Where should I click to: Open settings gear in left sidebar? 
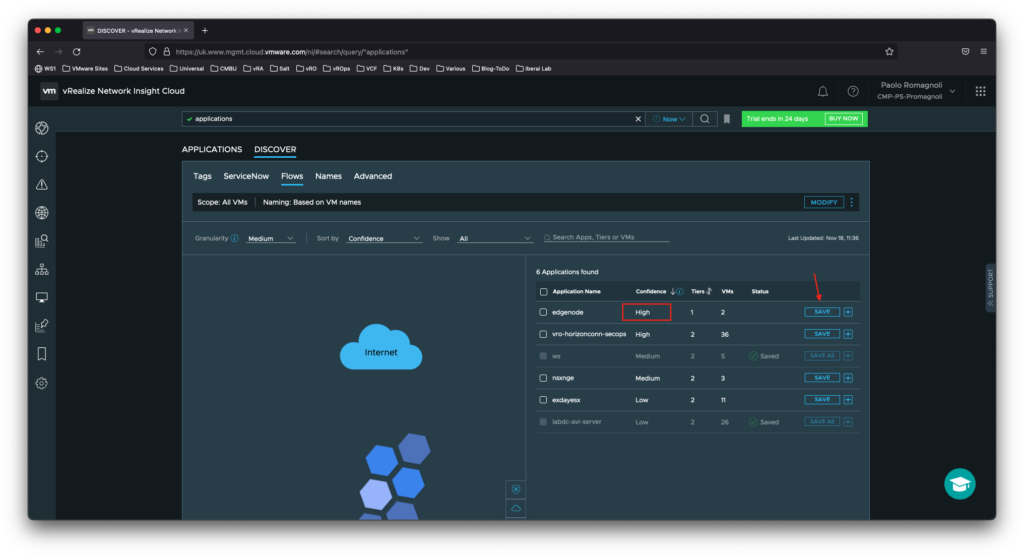pos(42,383)
